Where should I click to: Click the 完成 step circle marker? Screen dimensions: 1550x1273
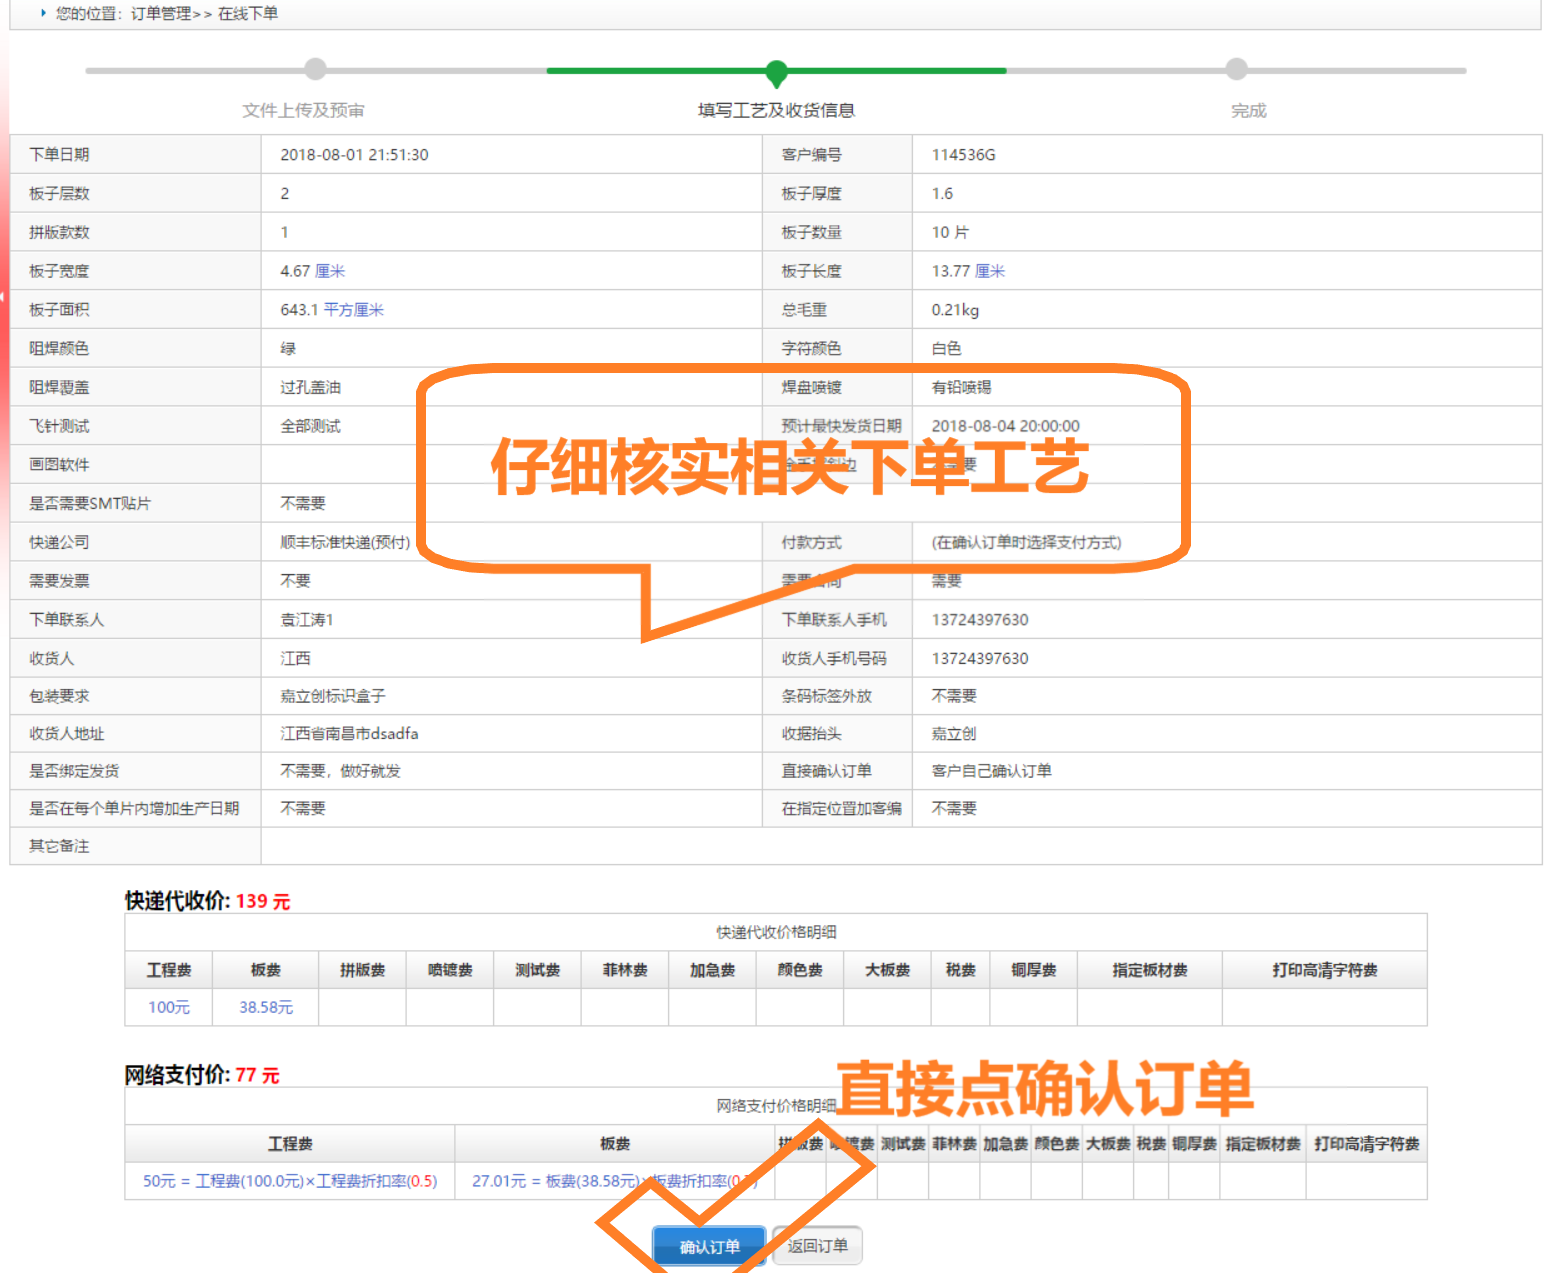[1237, 69]
